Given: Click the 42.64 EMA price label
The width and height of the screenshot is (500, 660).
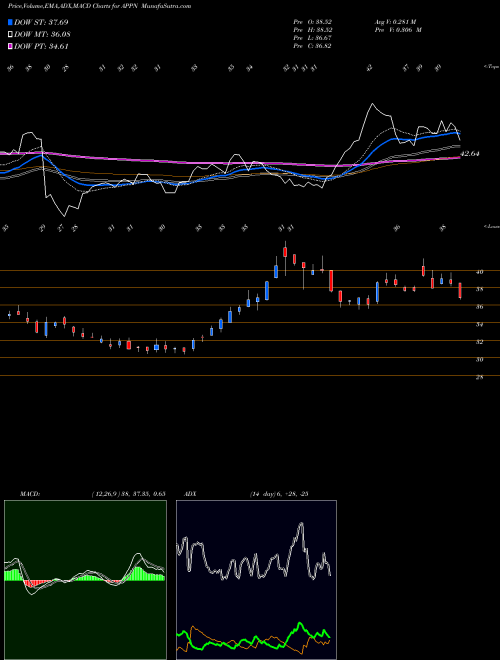Looking at the screenshot, I should click(x=470, y=154).
